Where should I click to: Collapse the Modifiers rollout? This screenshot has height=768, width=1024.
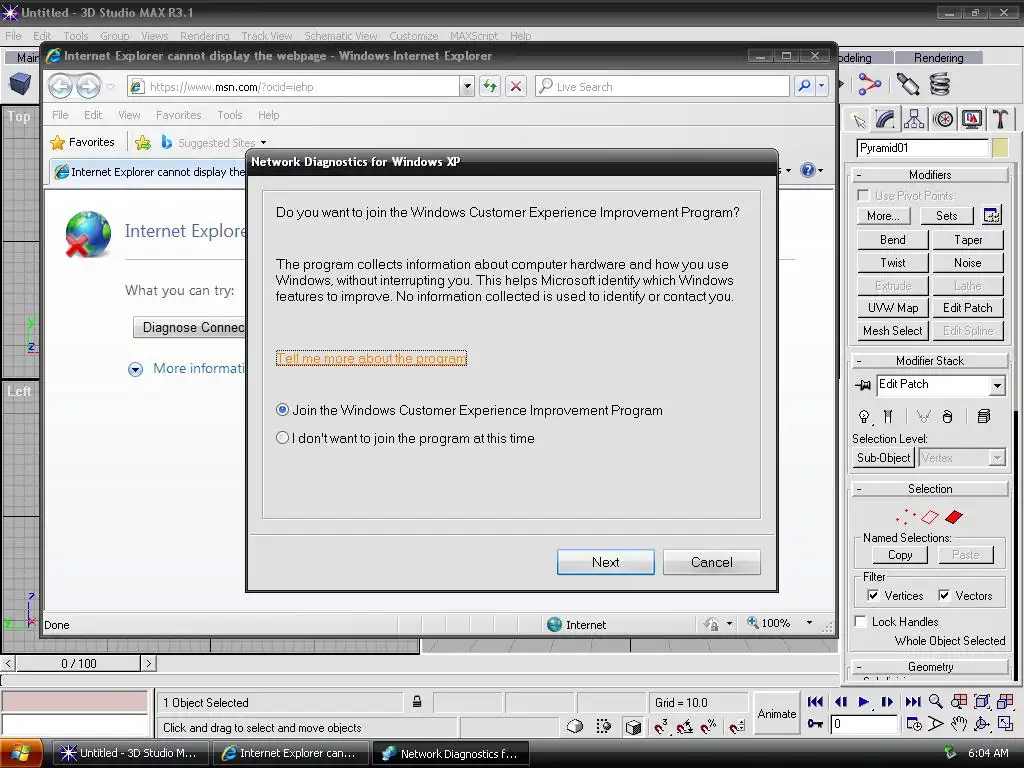coord(929,175)
